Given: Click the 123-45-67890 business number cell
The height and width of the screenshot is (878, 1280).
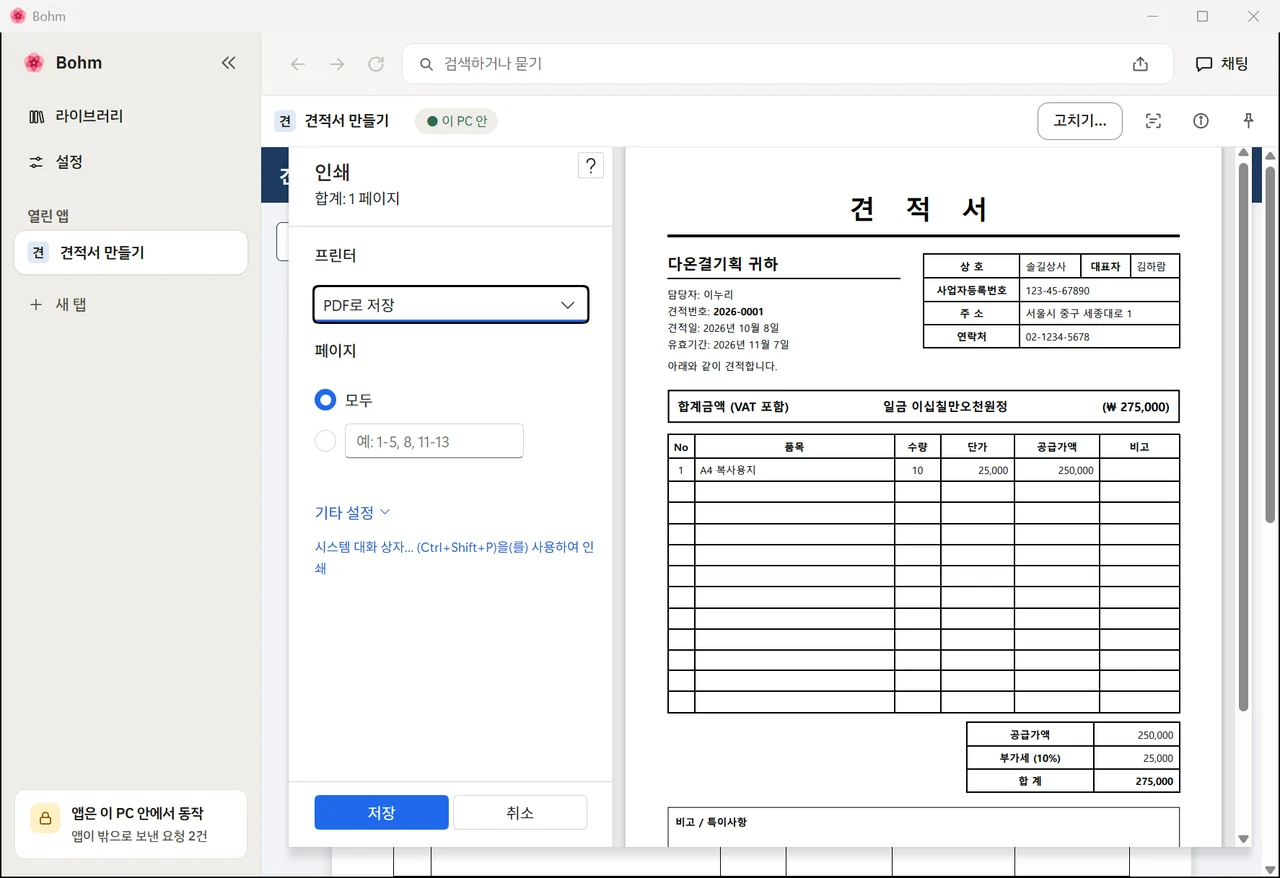Looking at the screenshot, I should [x=1099, y=290].
